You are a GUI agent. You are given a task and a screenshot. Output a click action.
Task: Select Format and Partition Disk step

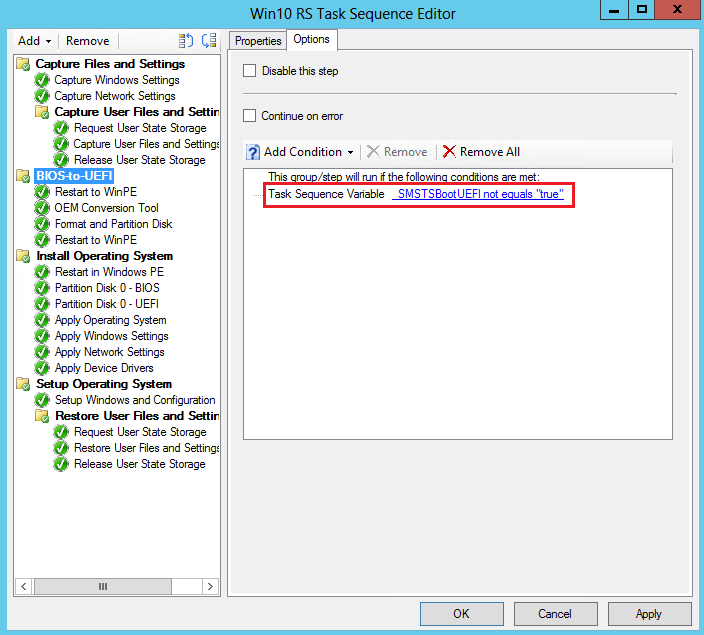point(113,224)
